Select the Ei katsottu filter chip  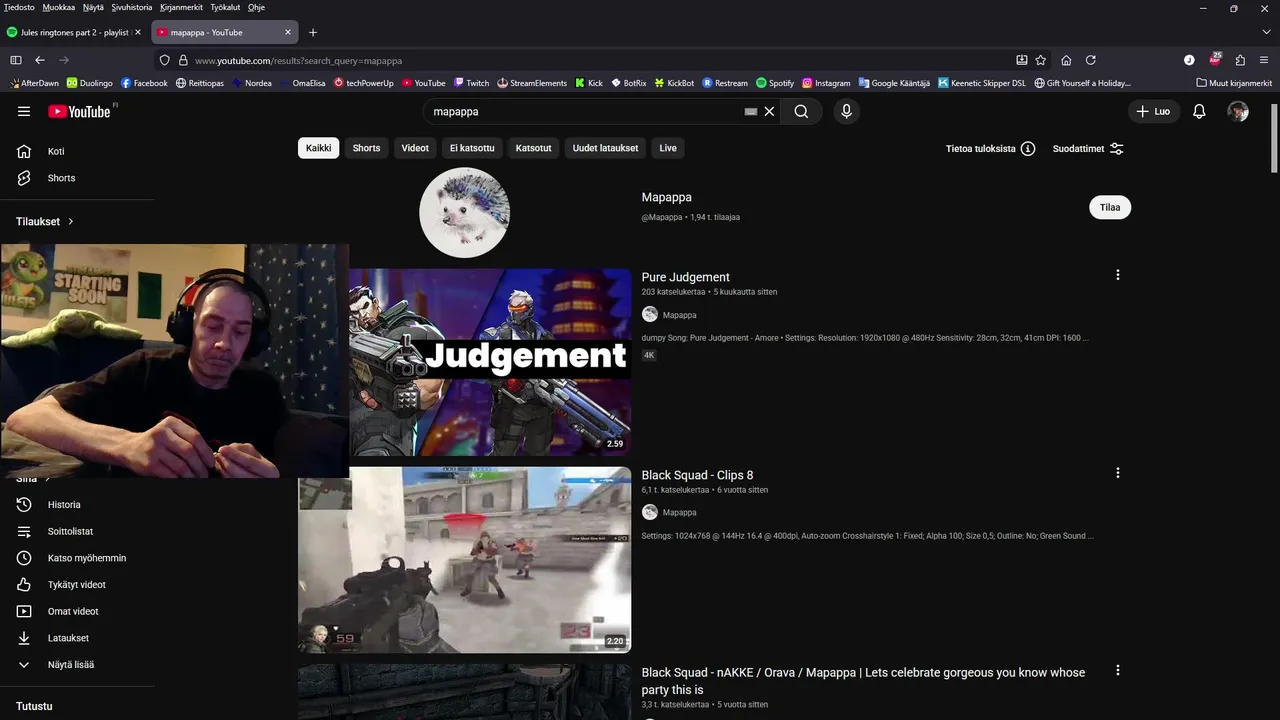pyautogui.click(x=472, y=148)
